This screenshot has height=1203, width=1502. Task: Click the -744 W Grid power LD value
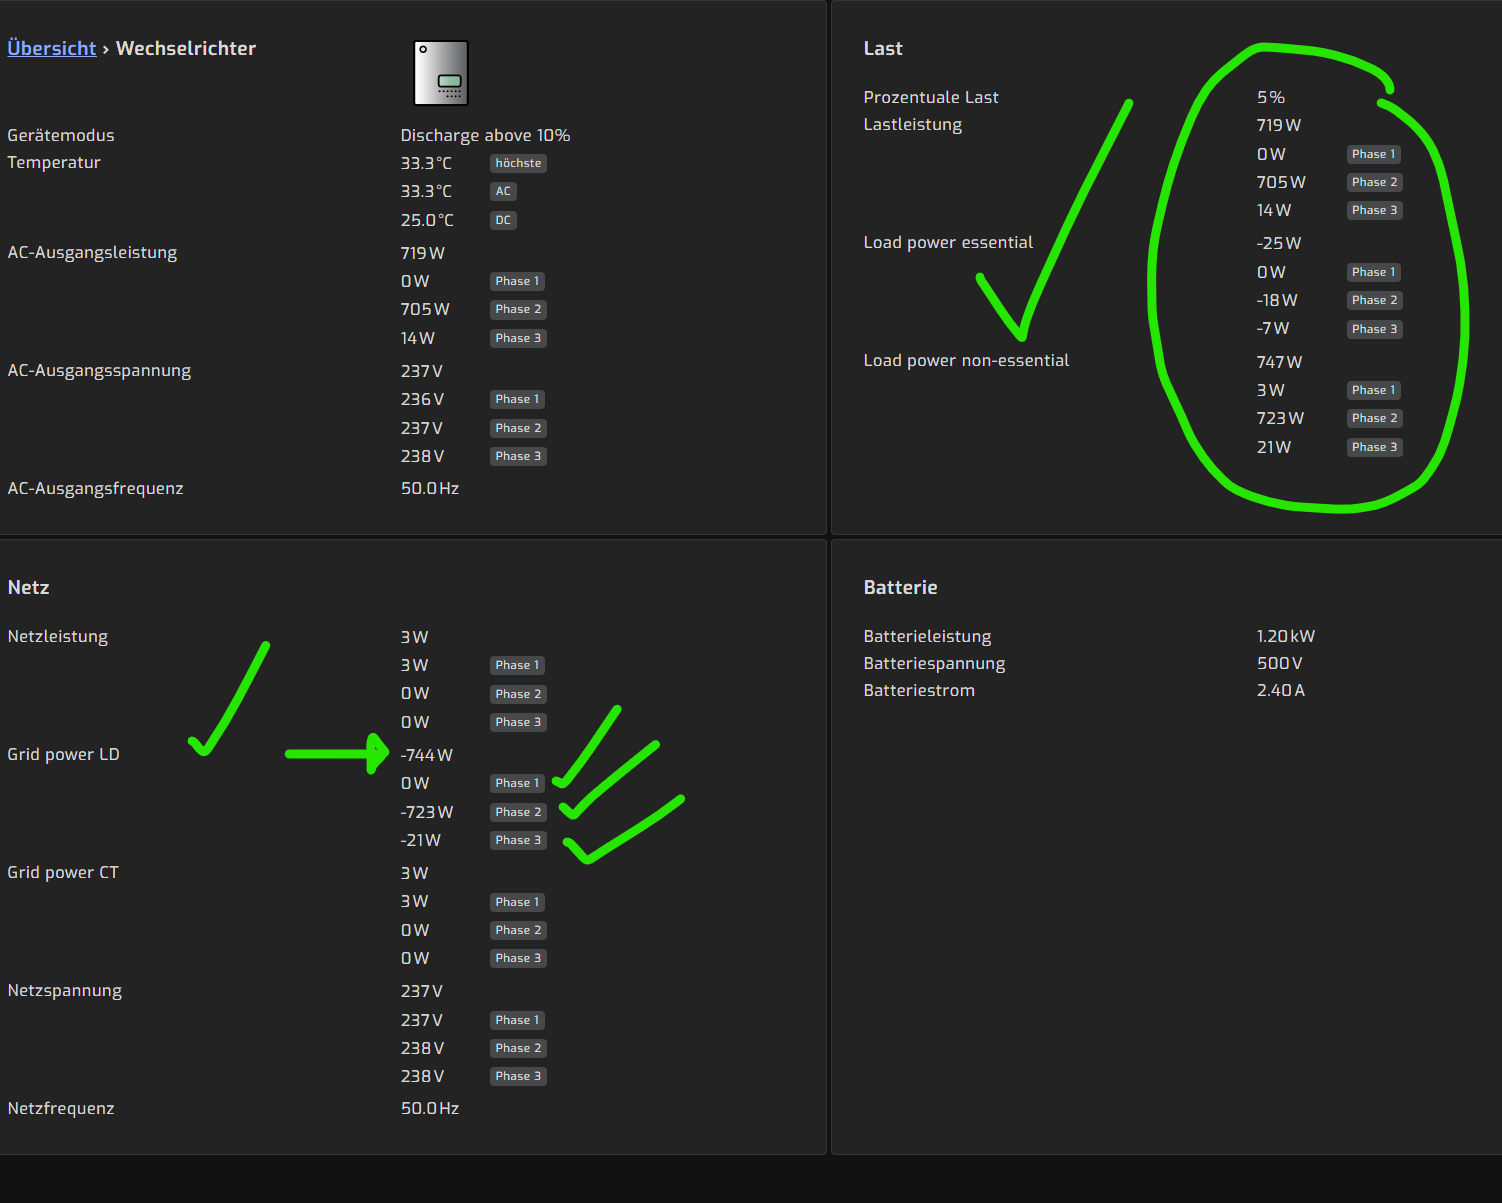pos(427,755)
